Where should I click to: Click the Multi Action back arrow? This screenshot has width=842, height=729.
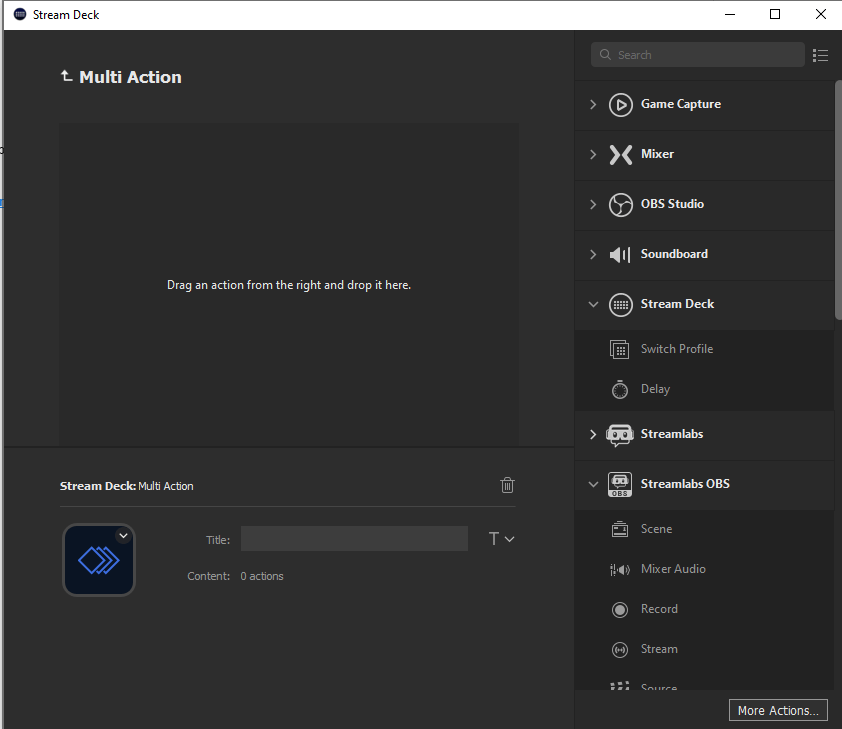pyautogui.click(x=66, y=77)
